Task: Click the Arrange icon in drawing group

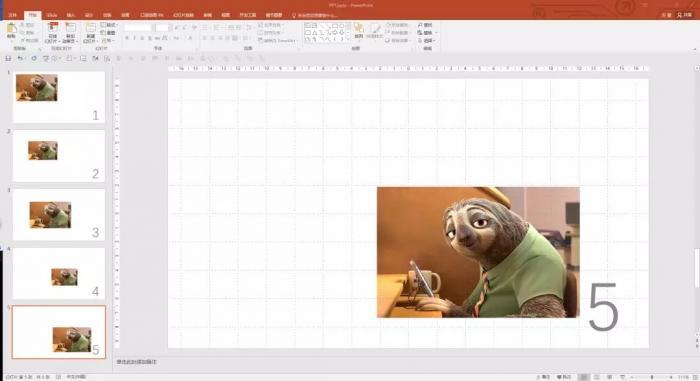Action: 358,31
